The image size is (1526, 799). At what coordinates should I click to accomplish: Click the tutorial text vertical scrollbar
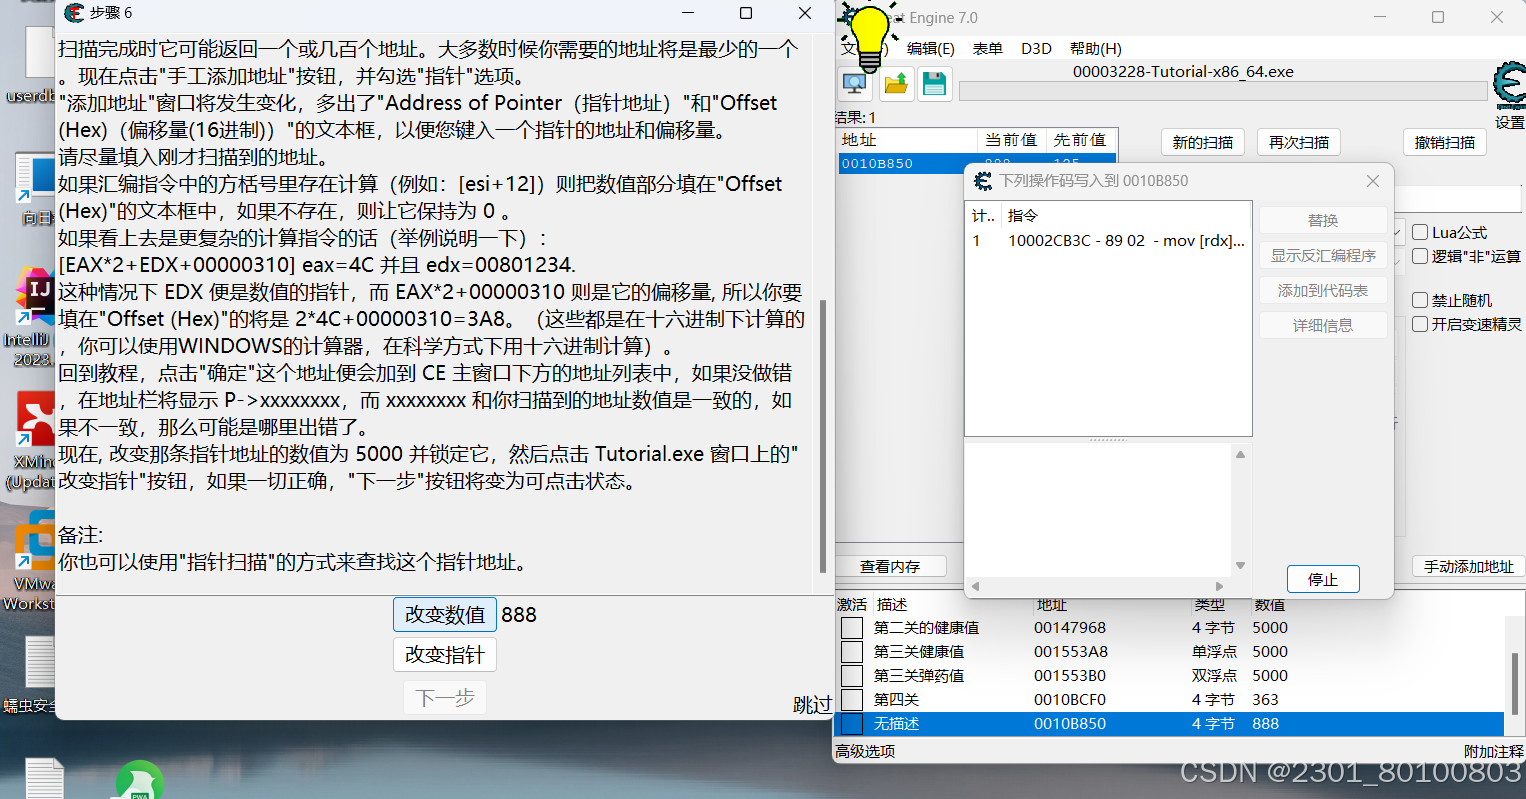coord(823,436)
